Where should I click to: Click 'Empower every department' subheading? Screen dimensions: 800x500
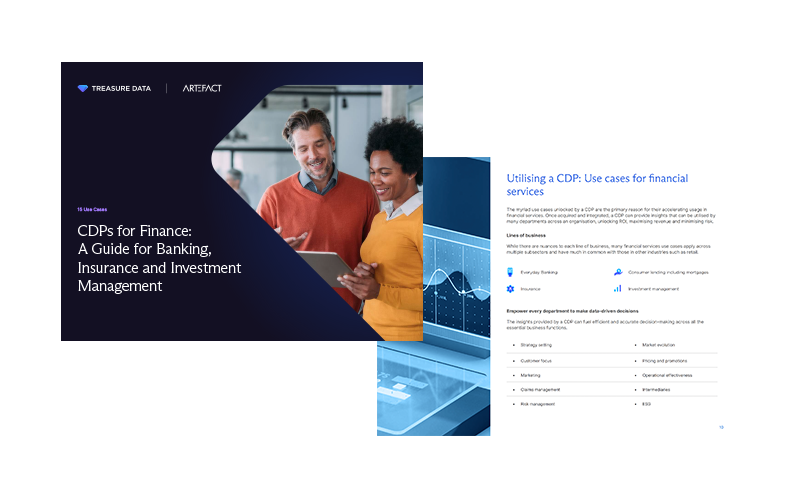click(x=572, y=311)
